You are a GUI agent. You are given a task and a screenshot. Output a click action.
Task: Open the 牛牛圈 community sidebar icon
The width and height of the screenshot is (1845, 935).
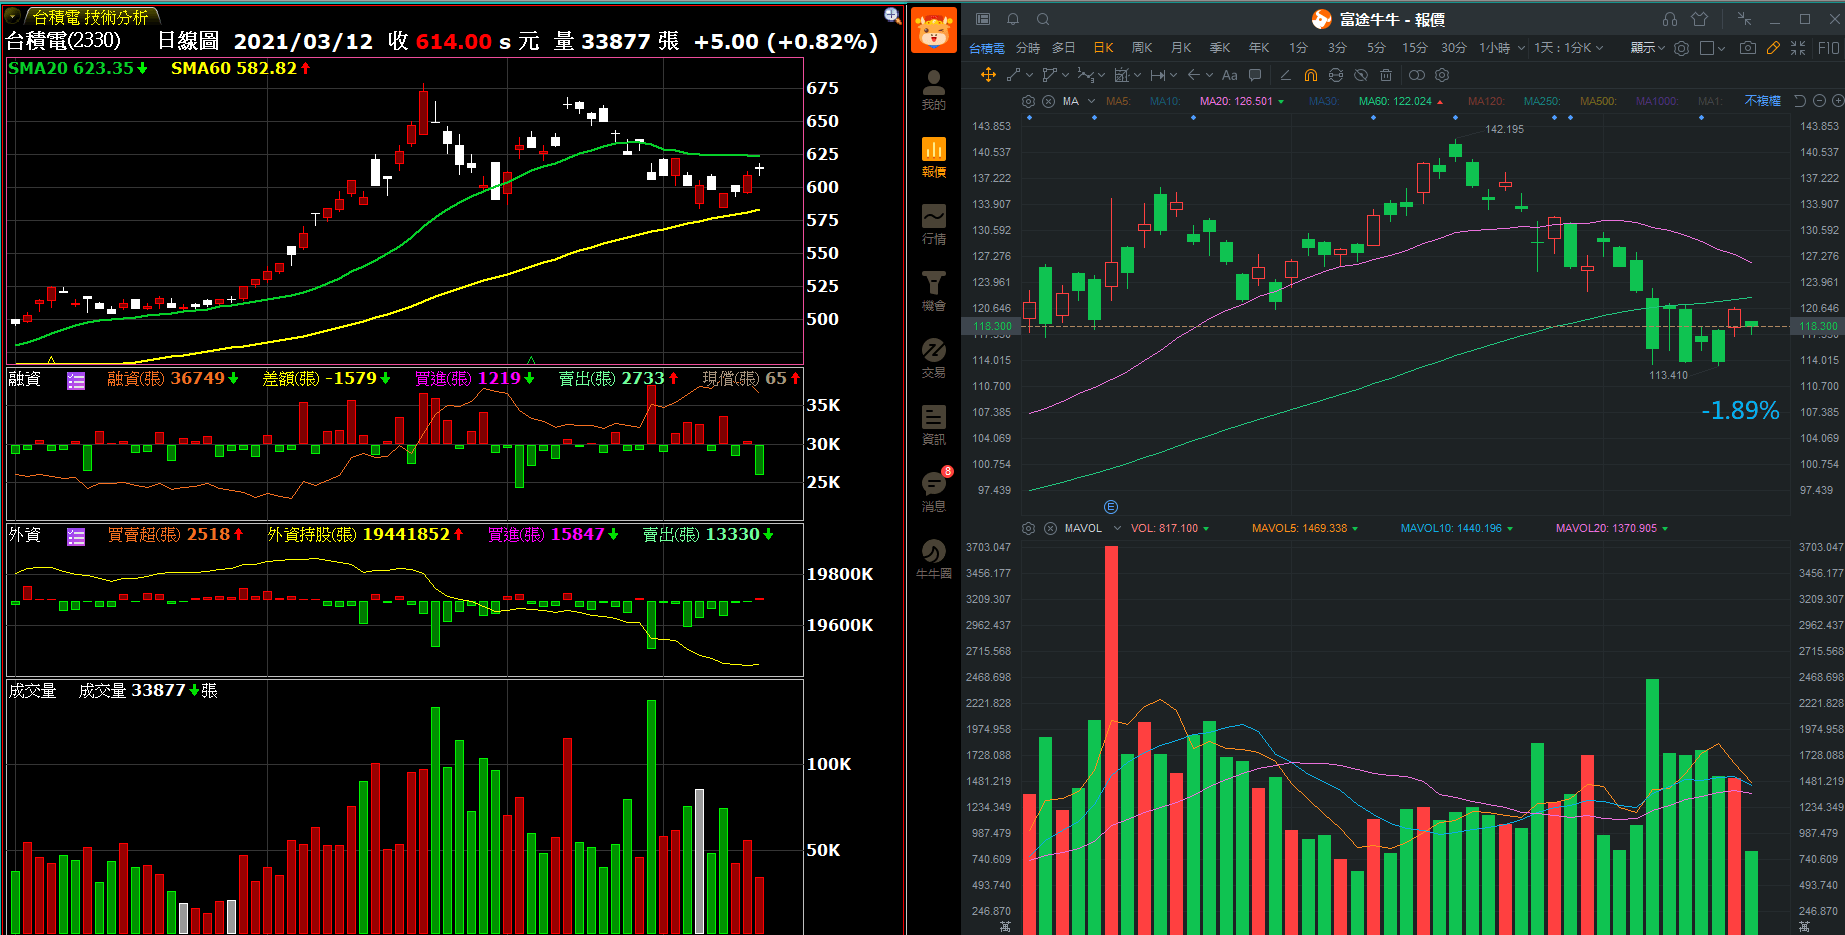[x=933, y=558]
